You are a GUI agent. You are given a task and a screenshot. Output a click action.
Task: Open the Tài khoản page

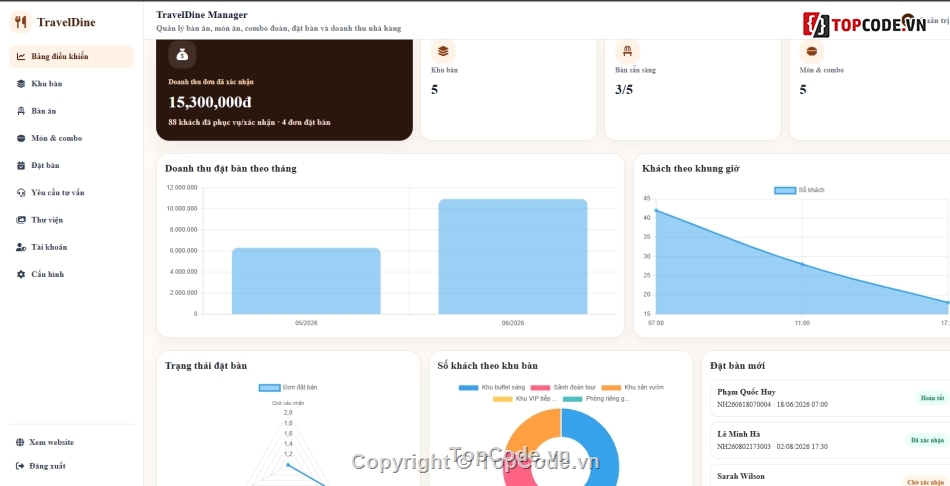point(71,247)
